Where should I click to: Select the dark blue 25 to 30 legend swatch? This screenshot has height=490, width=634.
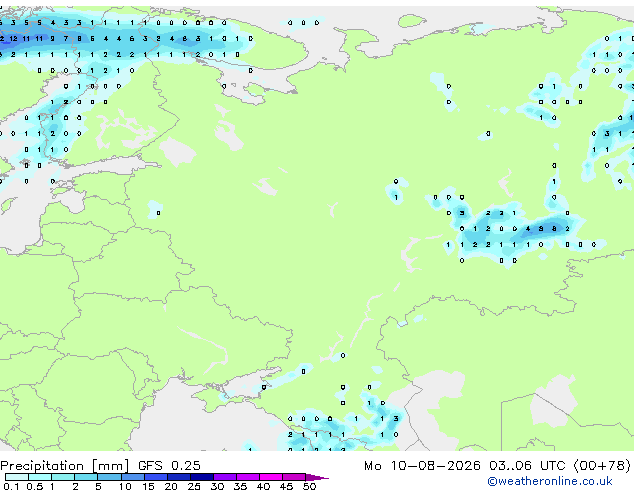point(202,477)
